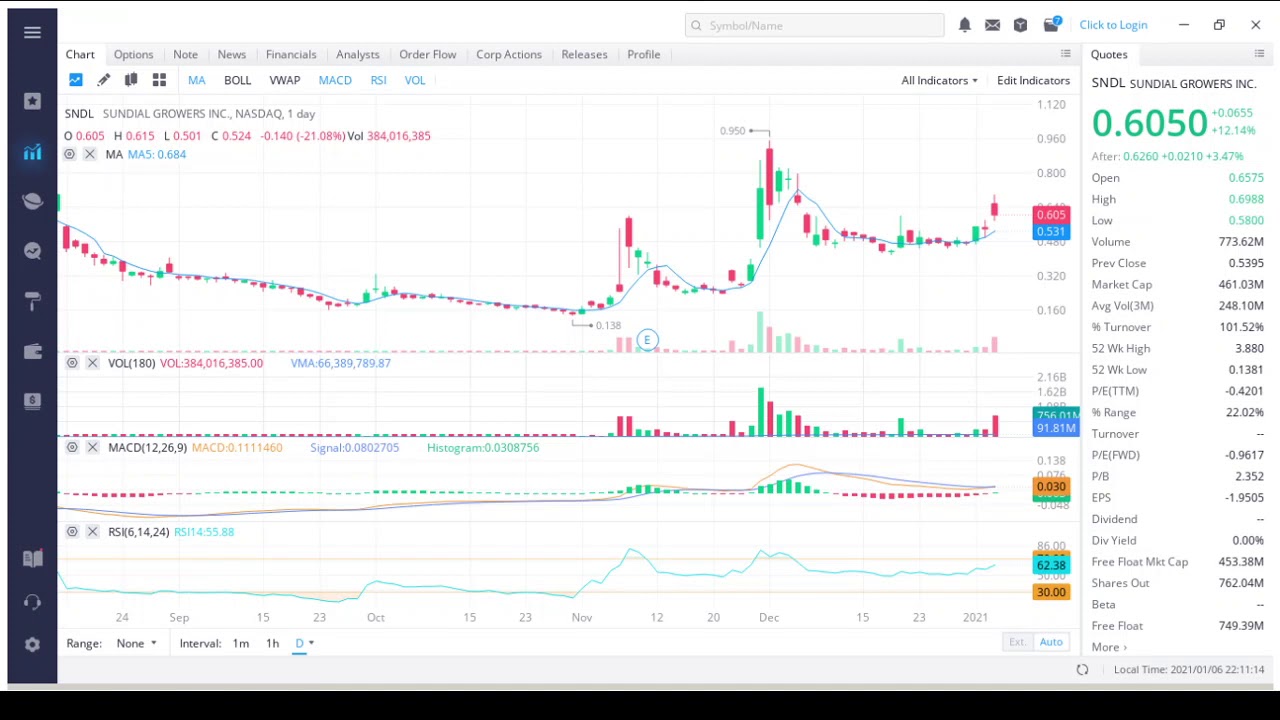
Task: Select the line chart type icon
Action: point(76,80)
